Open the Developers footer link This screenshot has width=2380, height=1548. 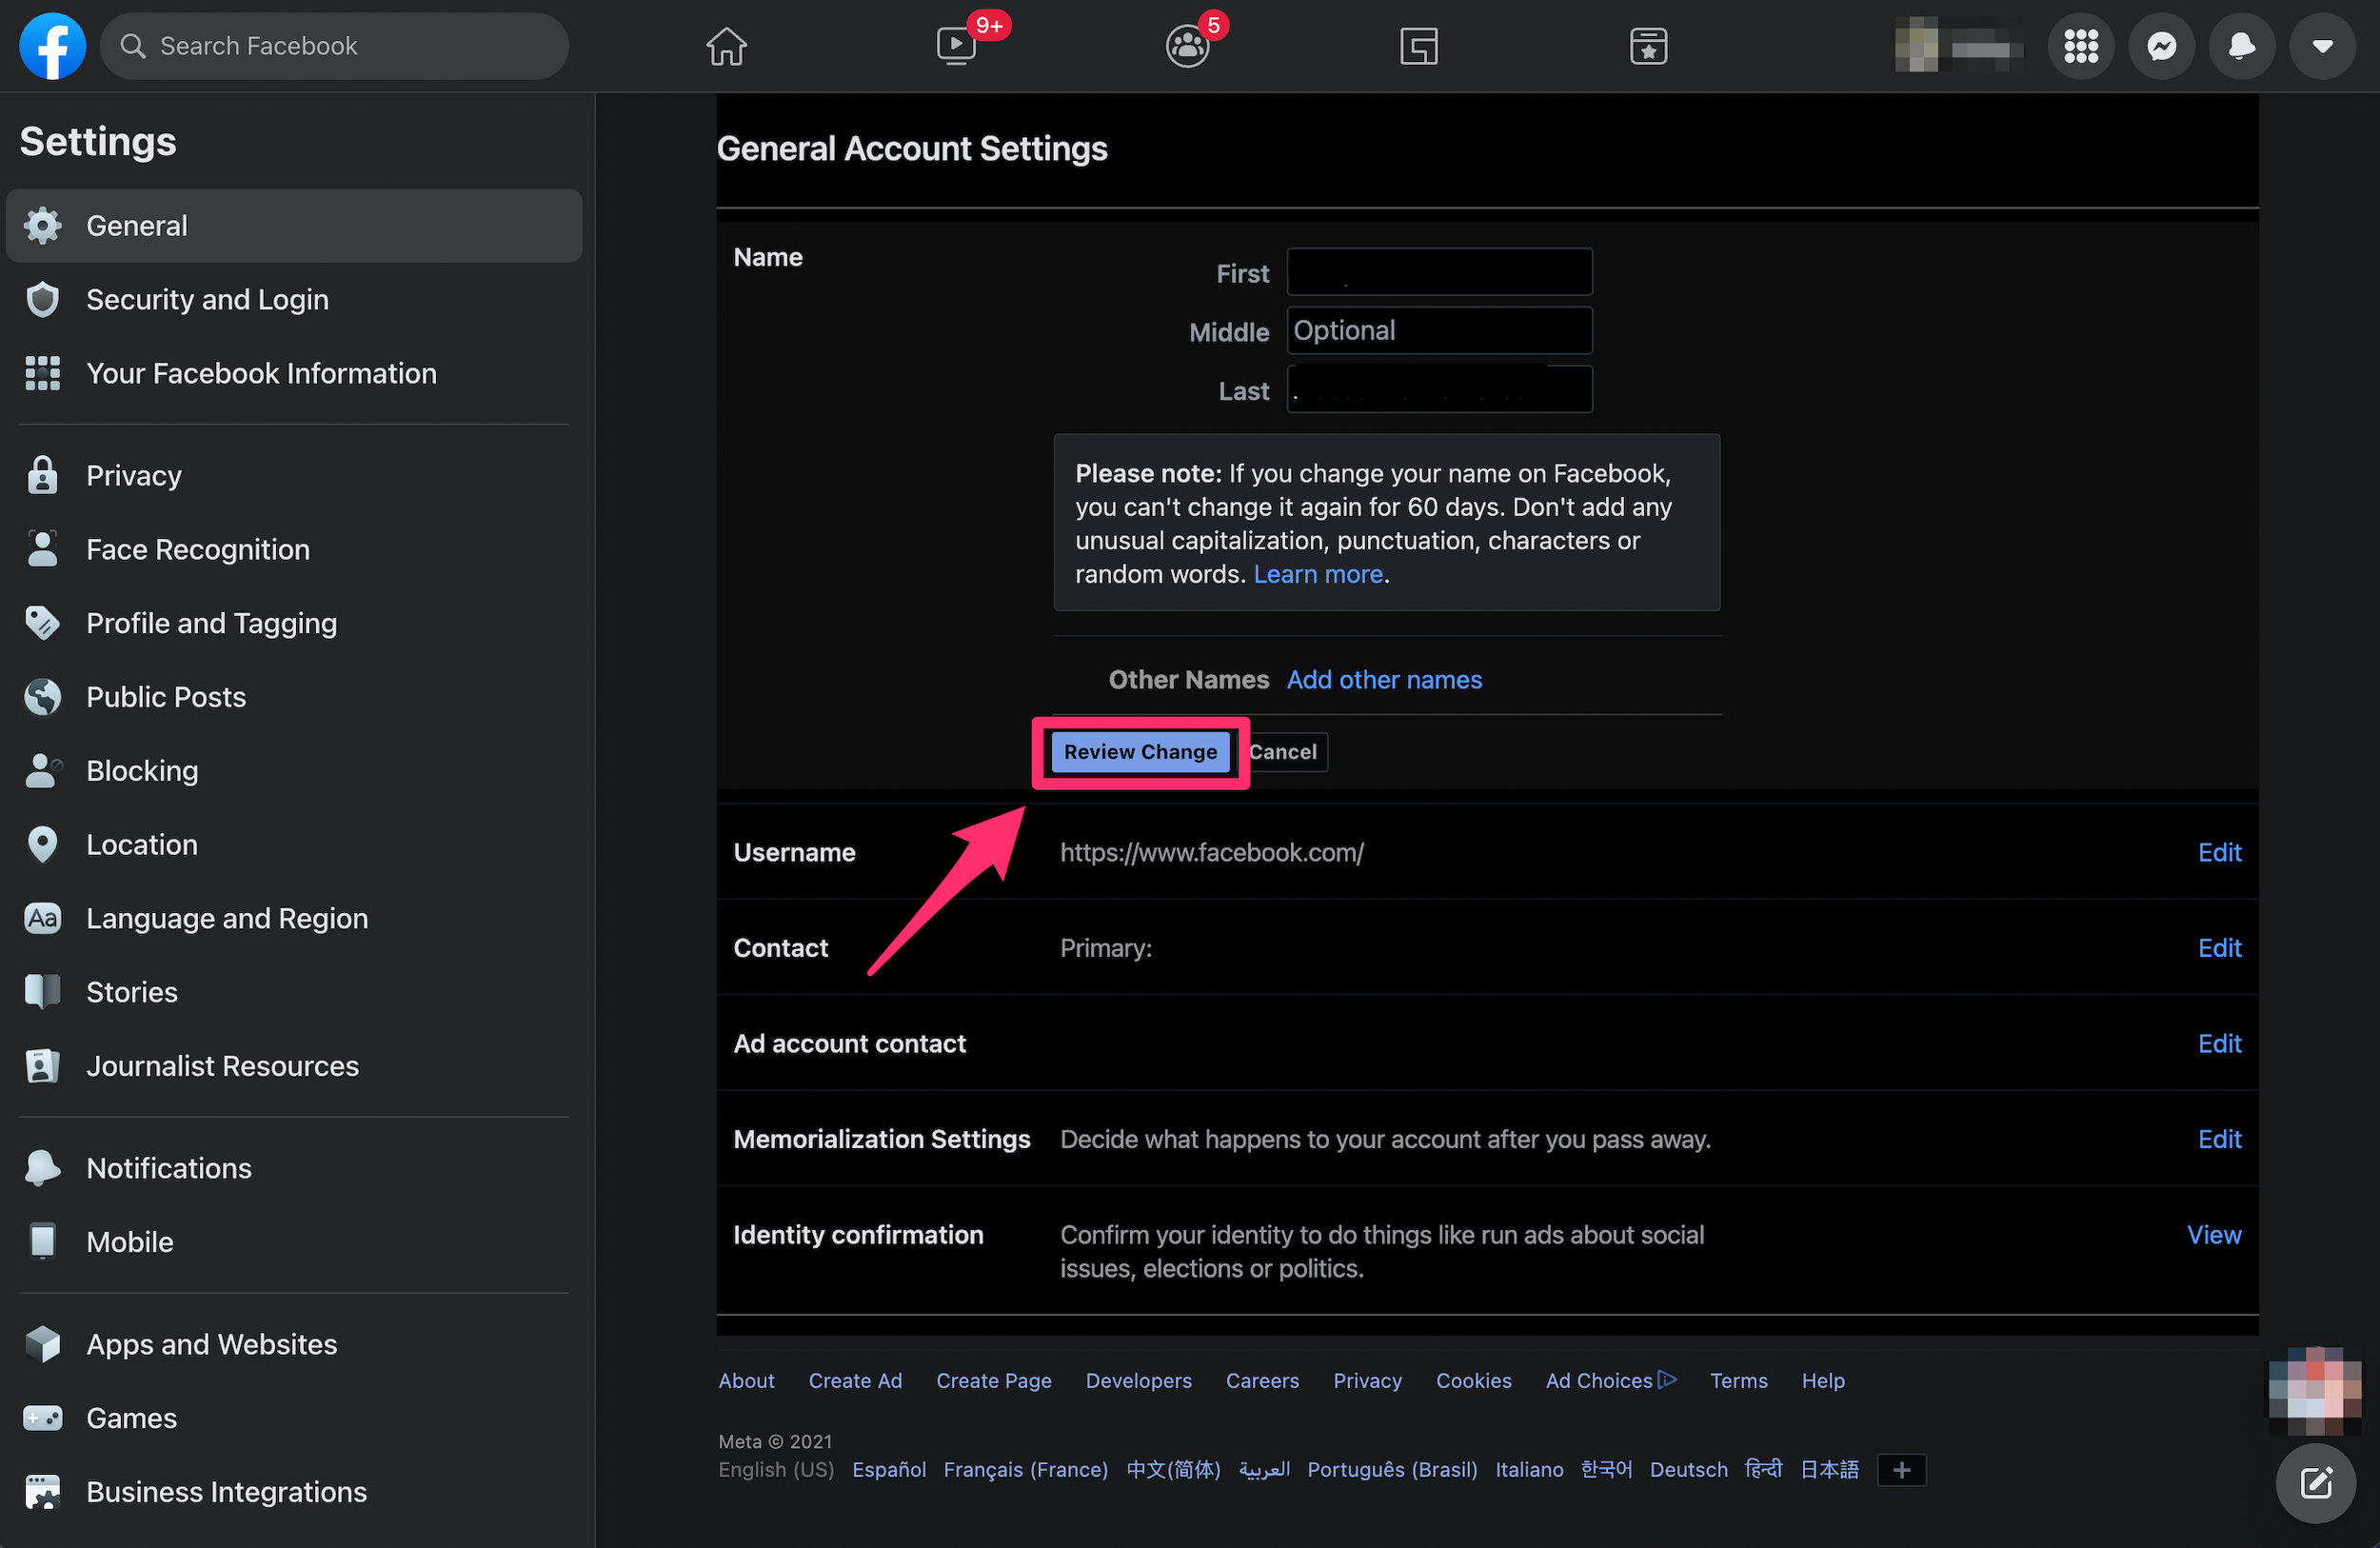(1138, 1381)
